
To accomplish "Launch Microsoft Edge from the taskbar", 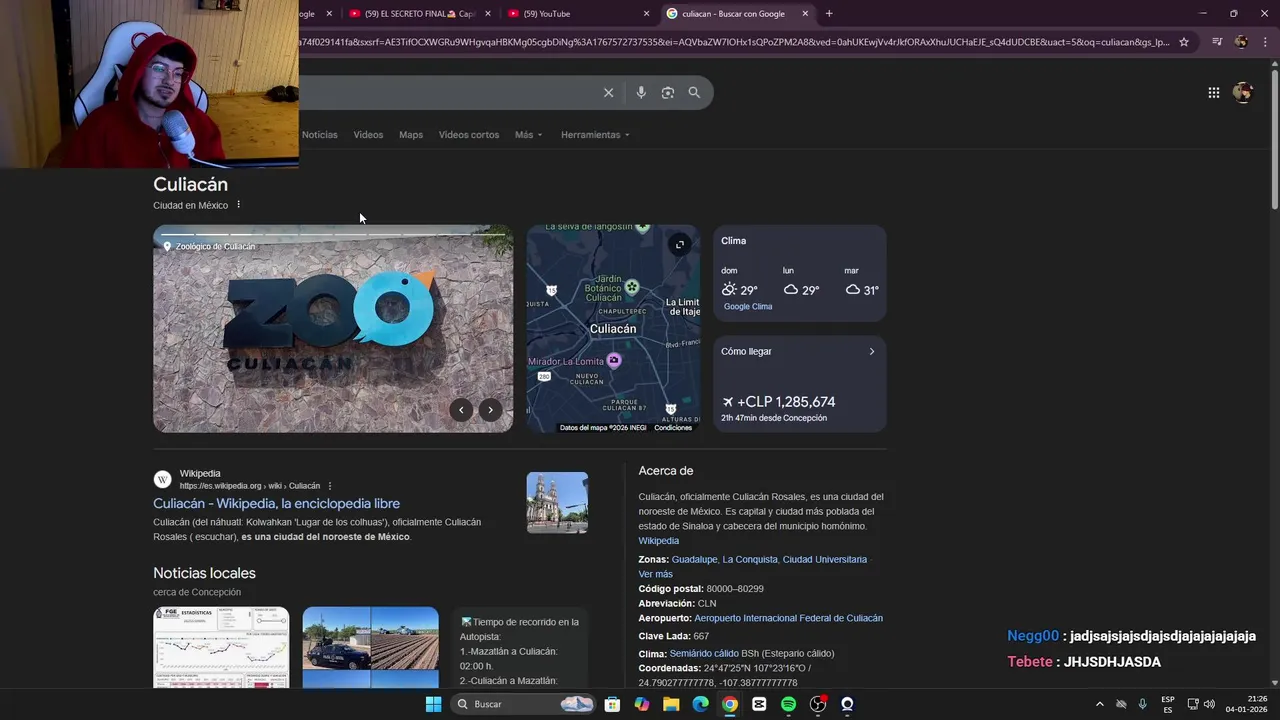I will pos(700,704).
